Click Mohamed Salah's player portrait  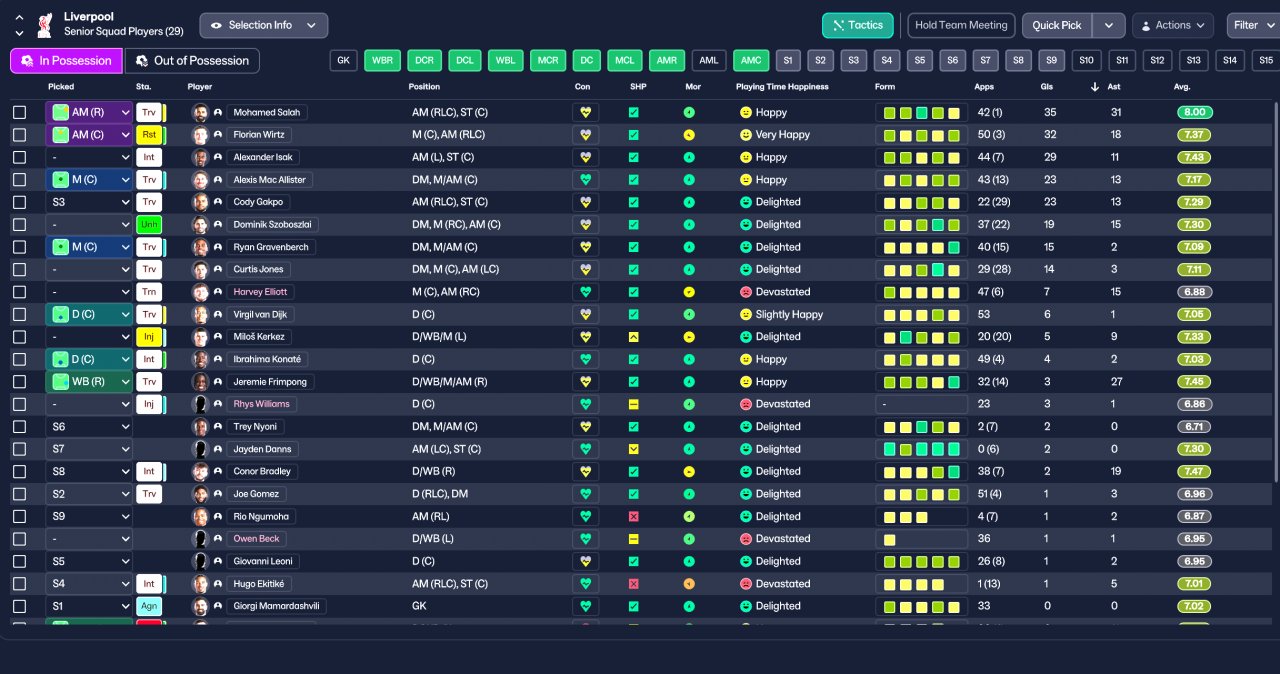200,113
